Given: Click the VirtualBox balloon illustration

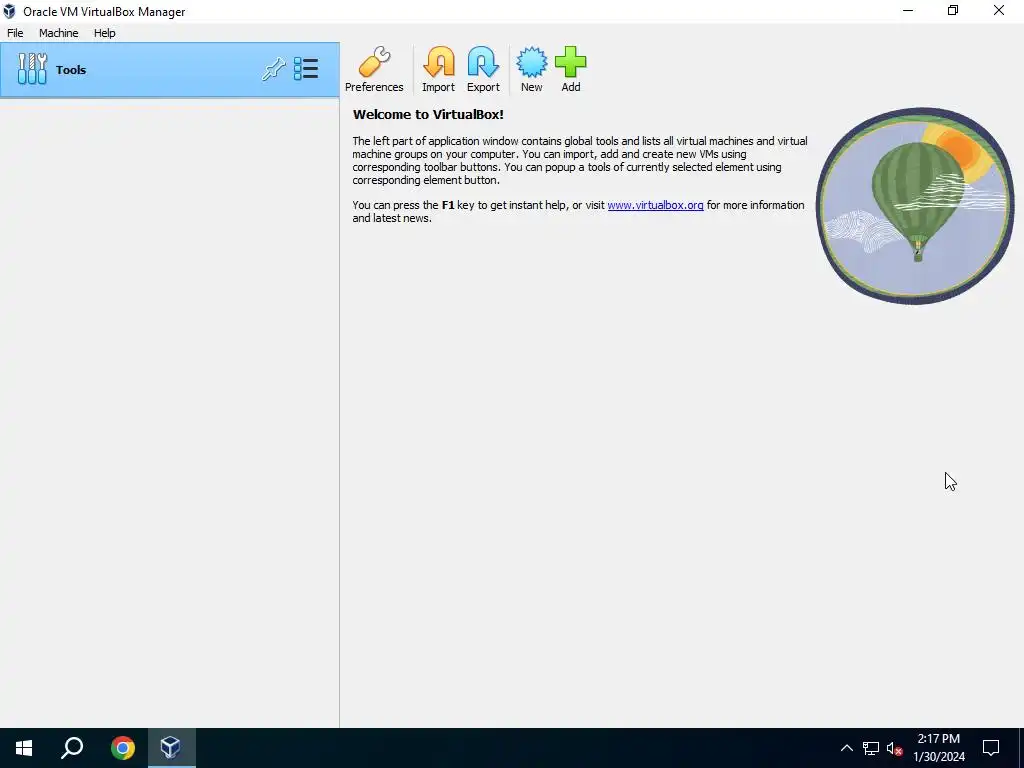Looking at the screenshot, I should click(x=915, y=206).
